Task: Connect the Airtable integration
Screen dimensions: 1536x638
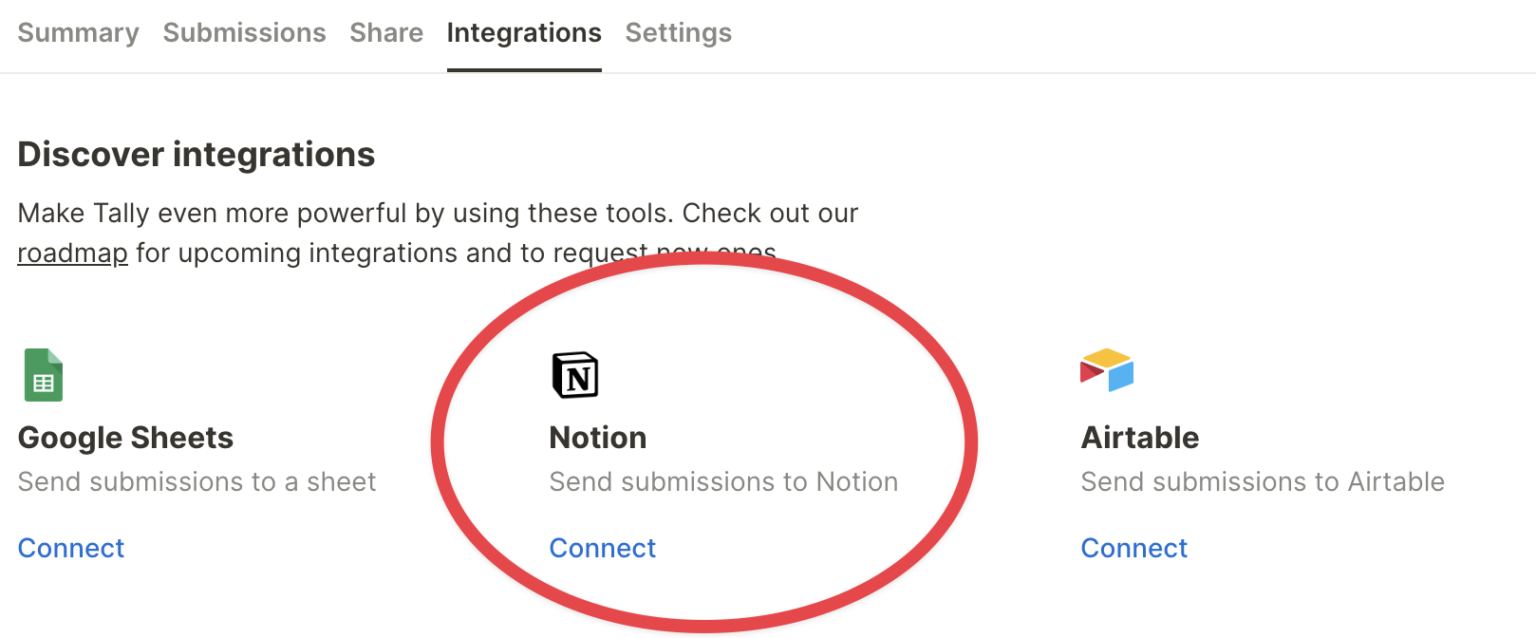Action: [1134, 548]
